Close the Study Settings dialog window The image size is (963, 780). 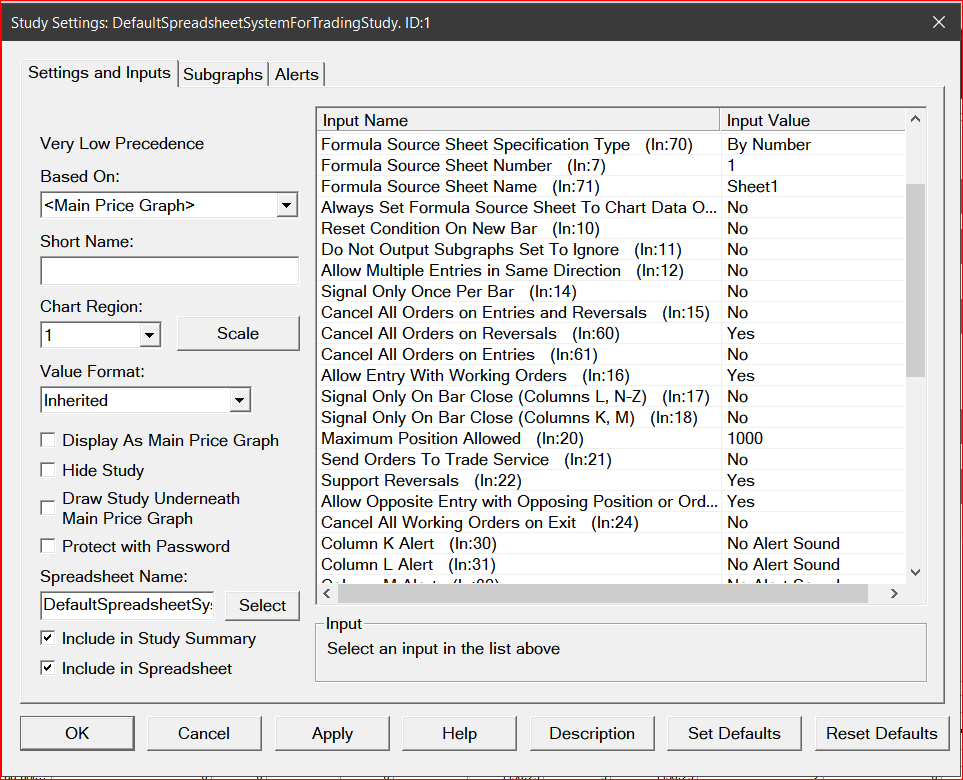click(x=937, y=22)
